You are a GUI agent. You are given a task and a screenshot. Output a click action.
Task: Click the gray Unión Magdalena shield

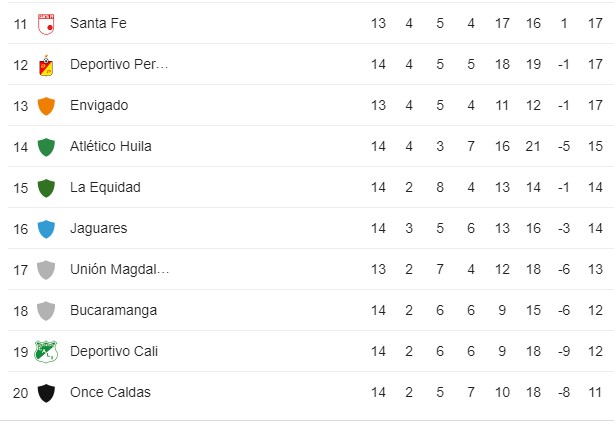(46, 270)
